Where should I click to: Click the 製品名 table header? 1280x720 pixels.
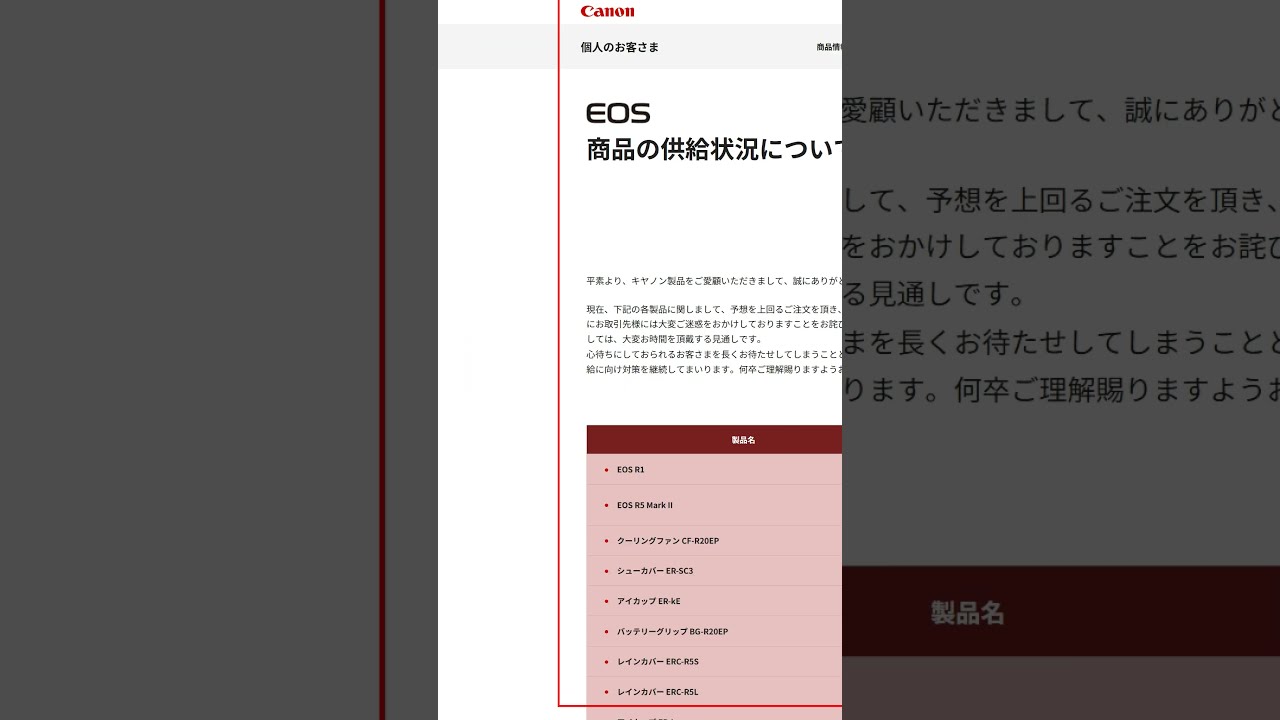(714, 440)
